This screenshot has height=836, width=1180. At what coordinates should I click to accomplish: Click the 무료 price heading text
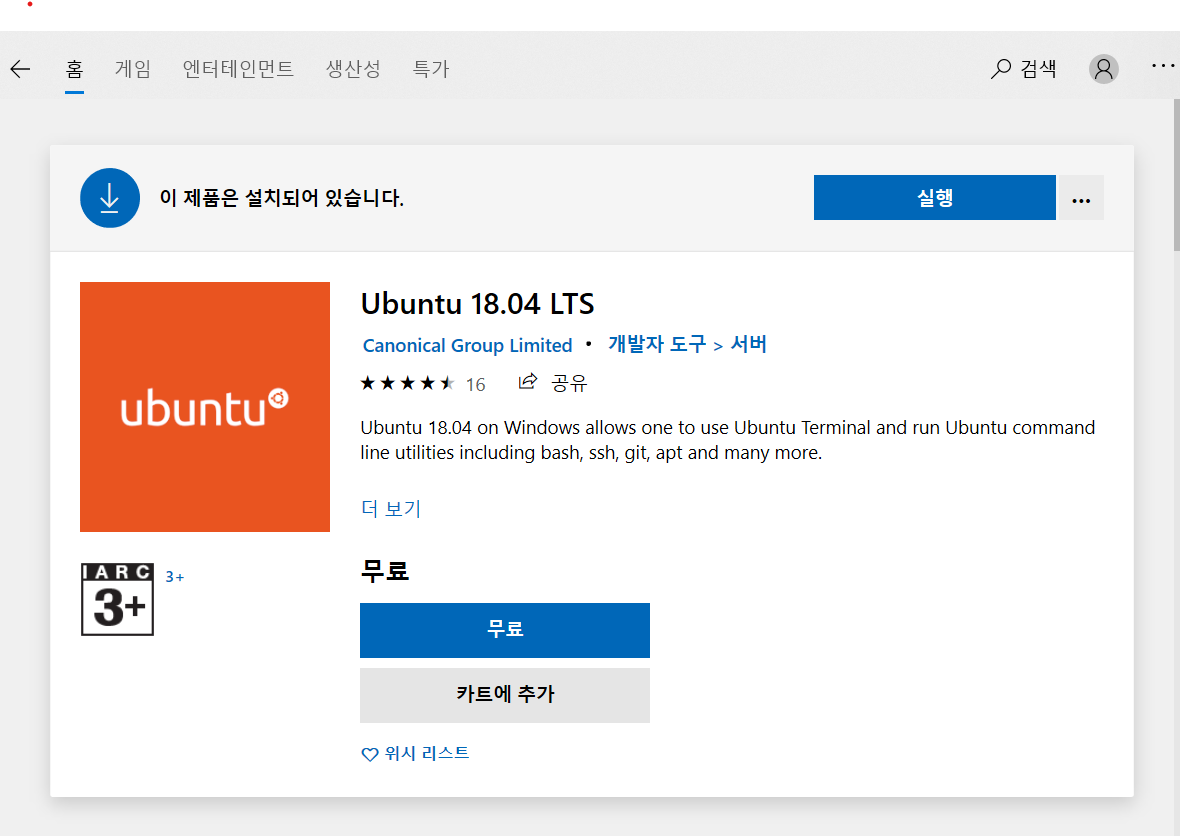(385, 571)
